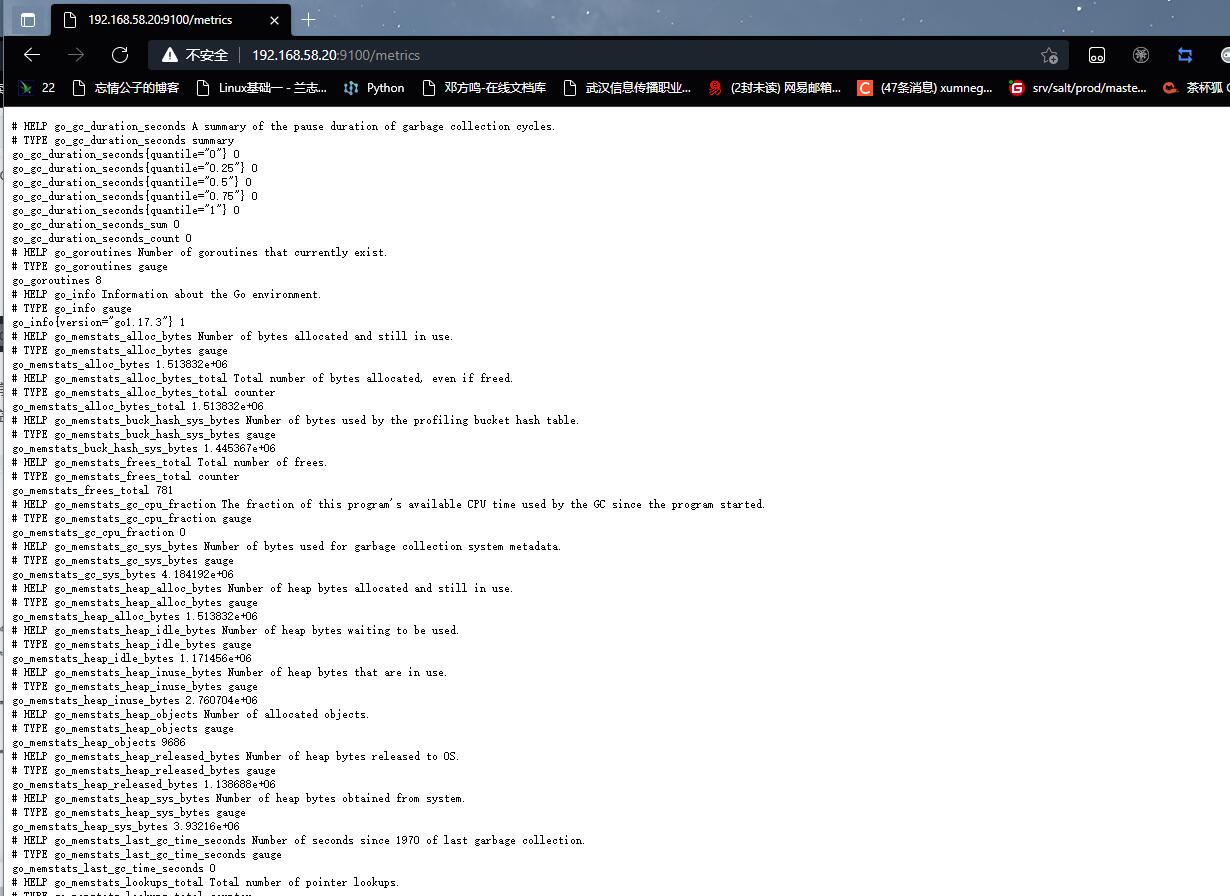The image size is (1230, 896).
Task: Open a new browser tab
Action: click(308, 20)
